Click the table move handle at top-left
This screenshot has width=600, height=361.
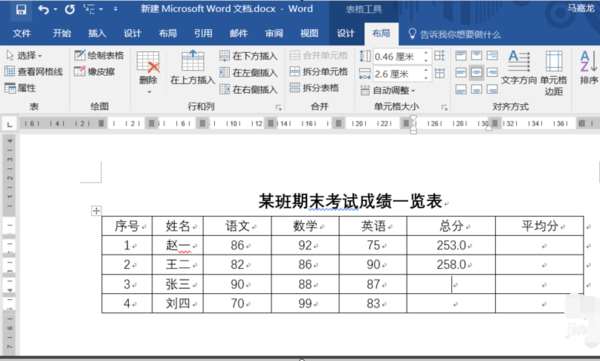(x=96, y=211)
